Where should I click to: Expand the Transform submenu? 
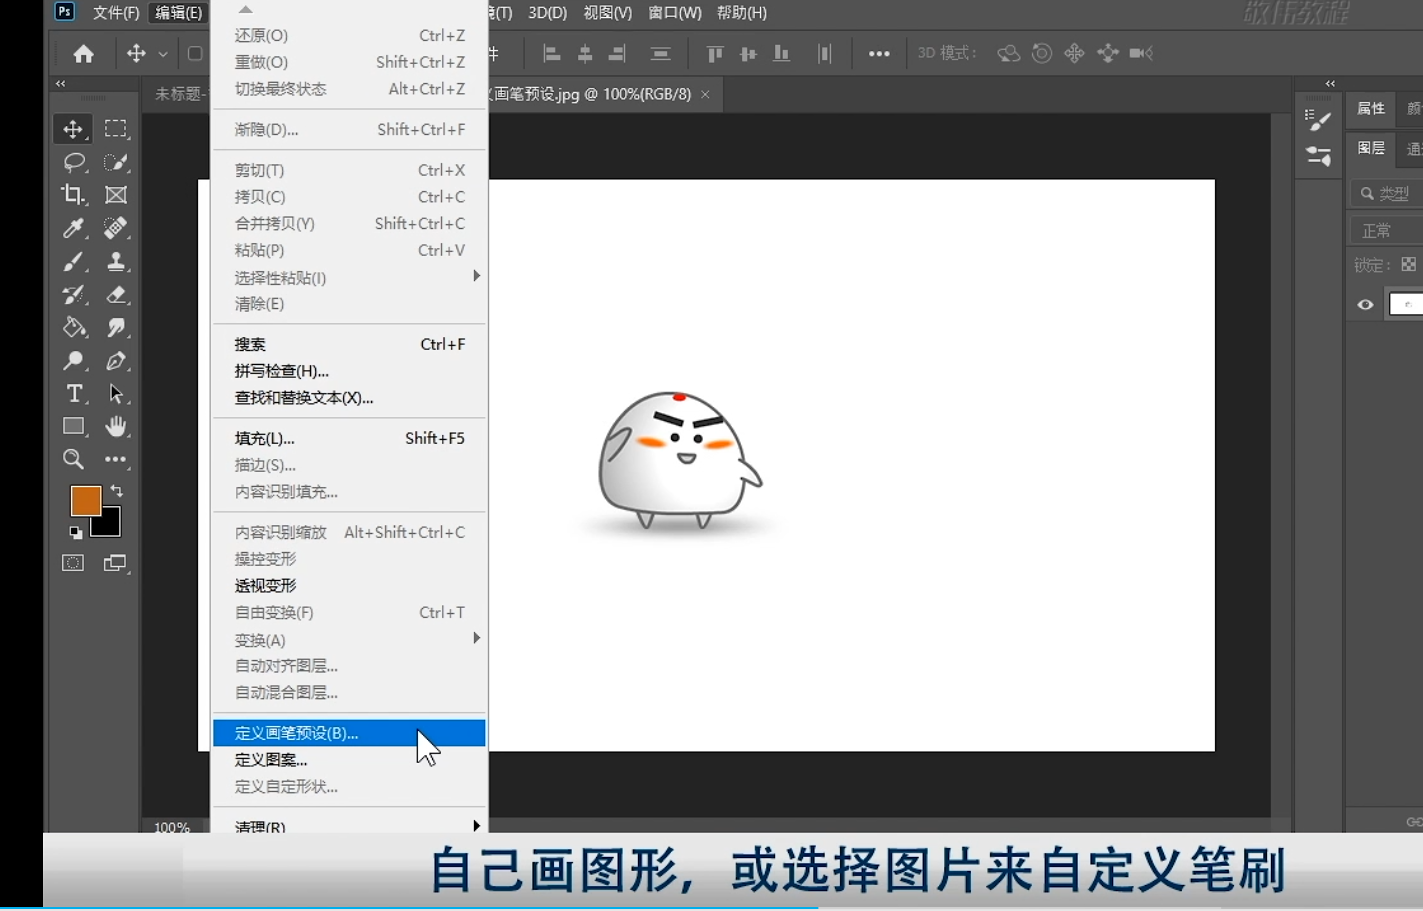(x=349, y=639)
